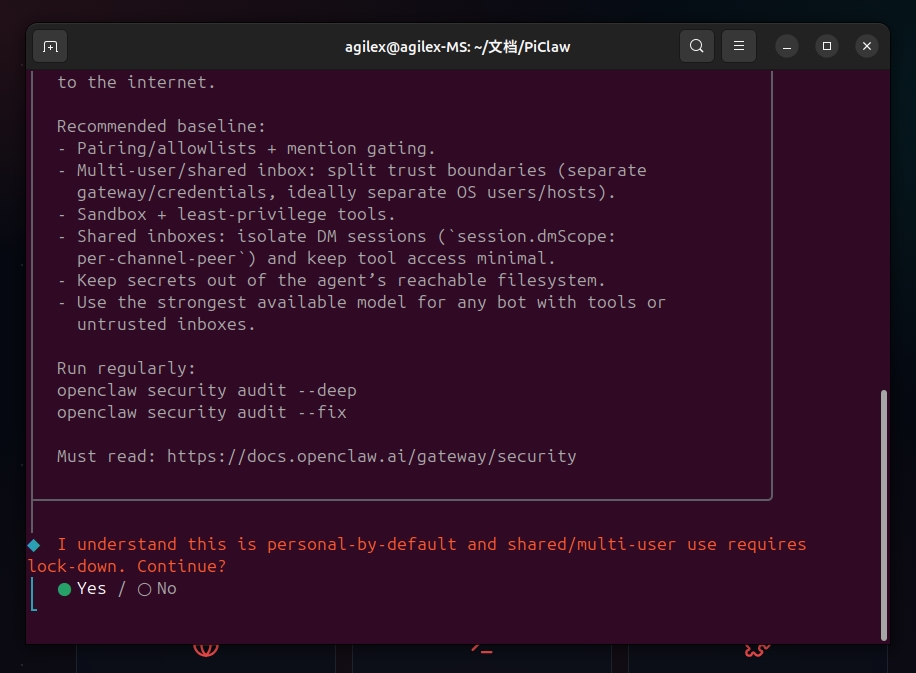Viewport: 916px width, 673px height.
Task: Open a new terminal tab
Action: (x=50, y=46)
